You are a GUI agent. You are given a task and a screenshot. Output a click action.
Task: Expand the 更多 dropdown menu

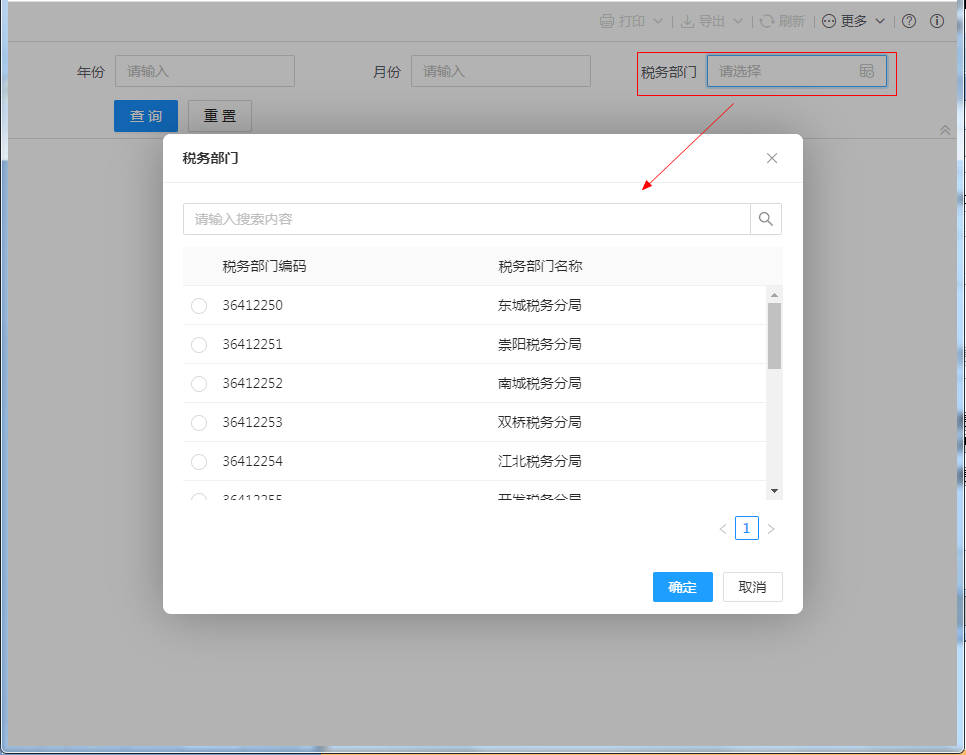[854, 21]
